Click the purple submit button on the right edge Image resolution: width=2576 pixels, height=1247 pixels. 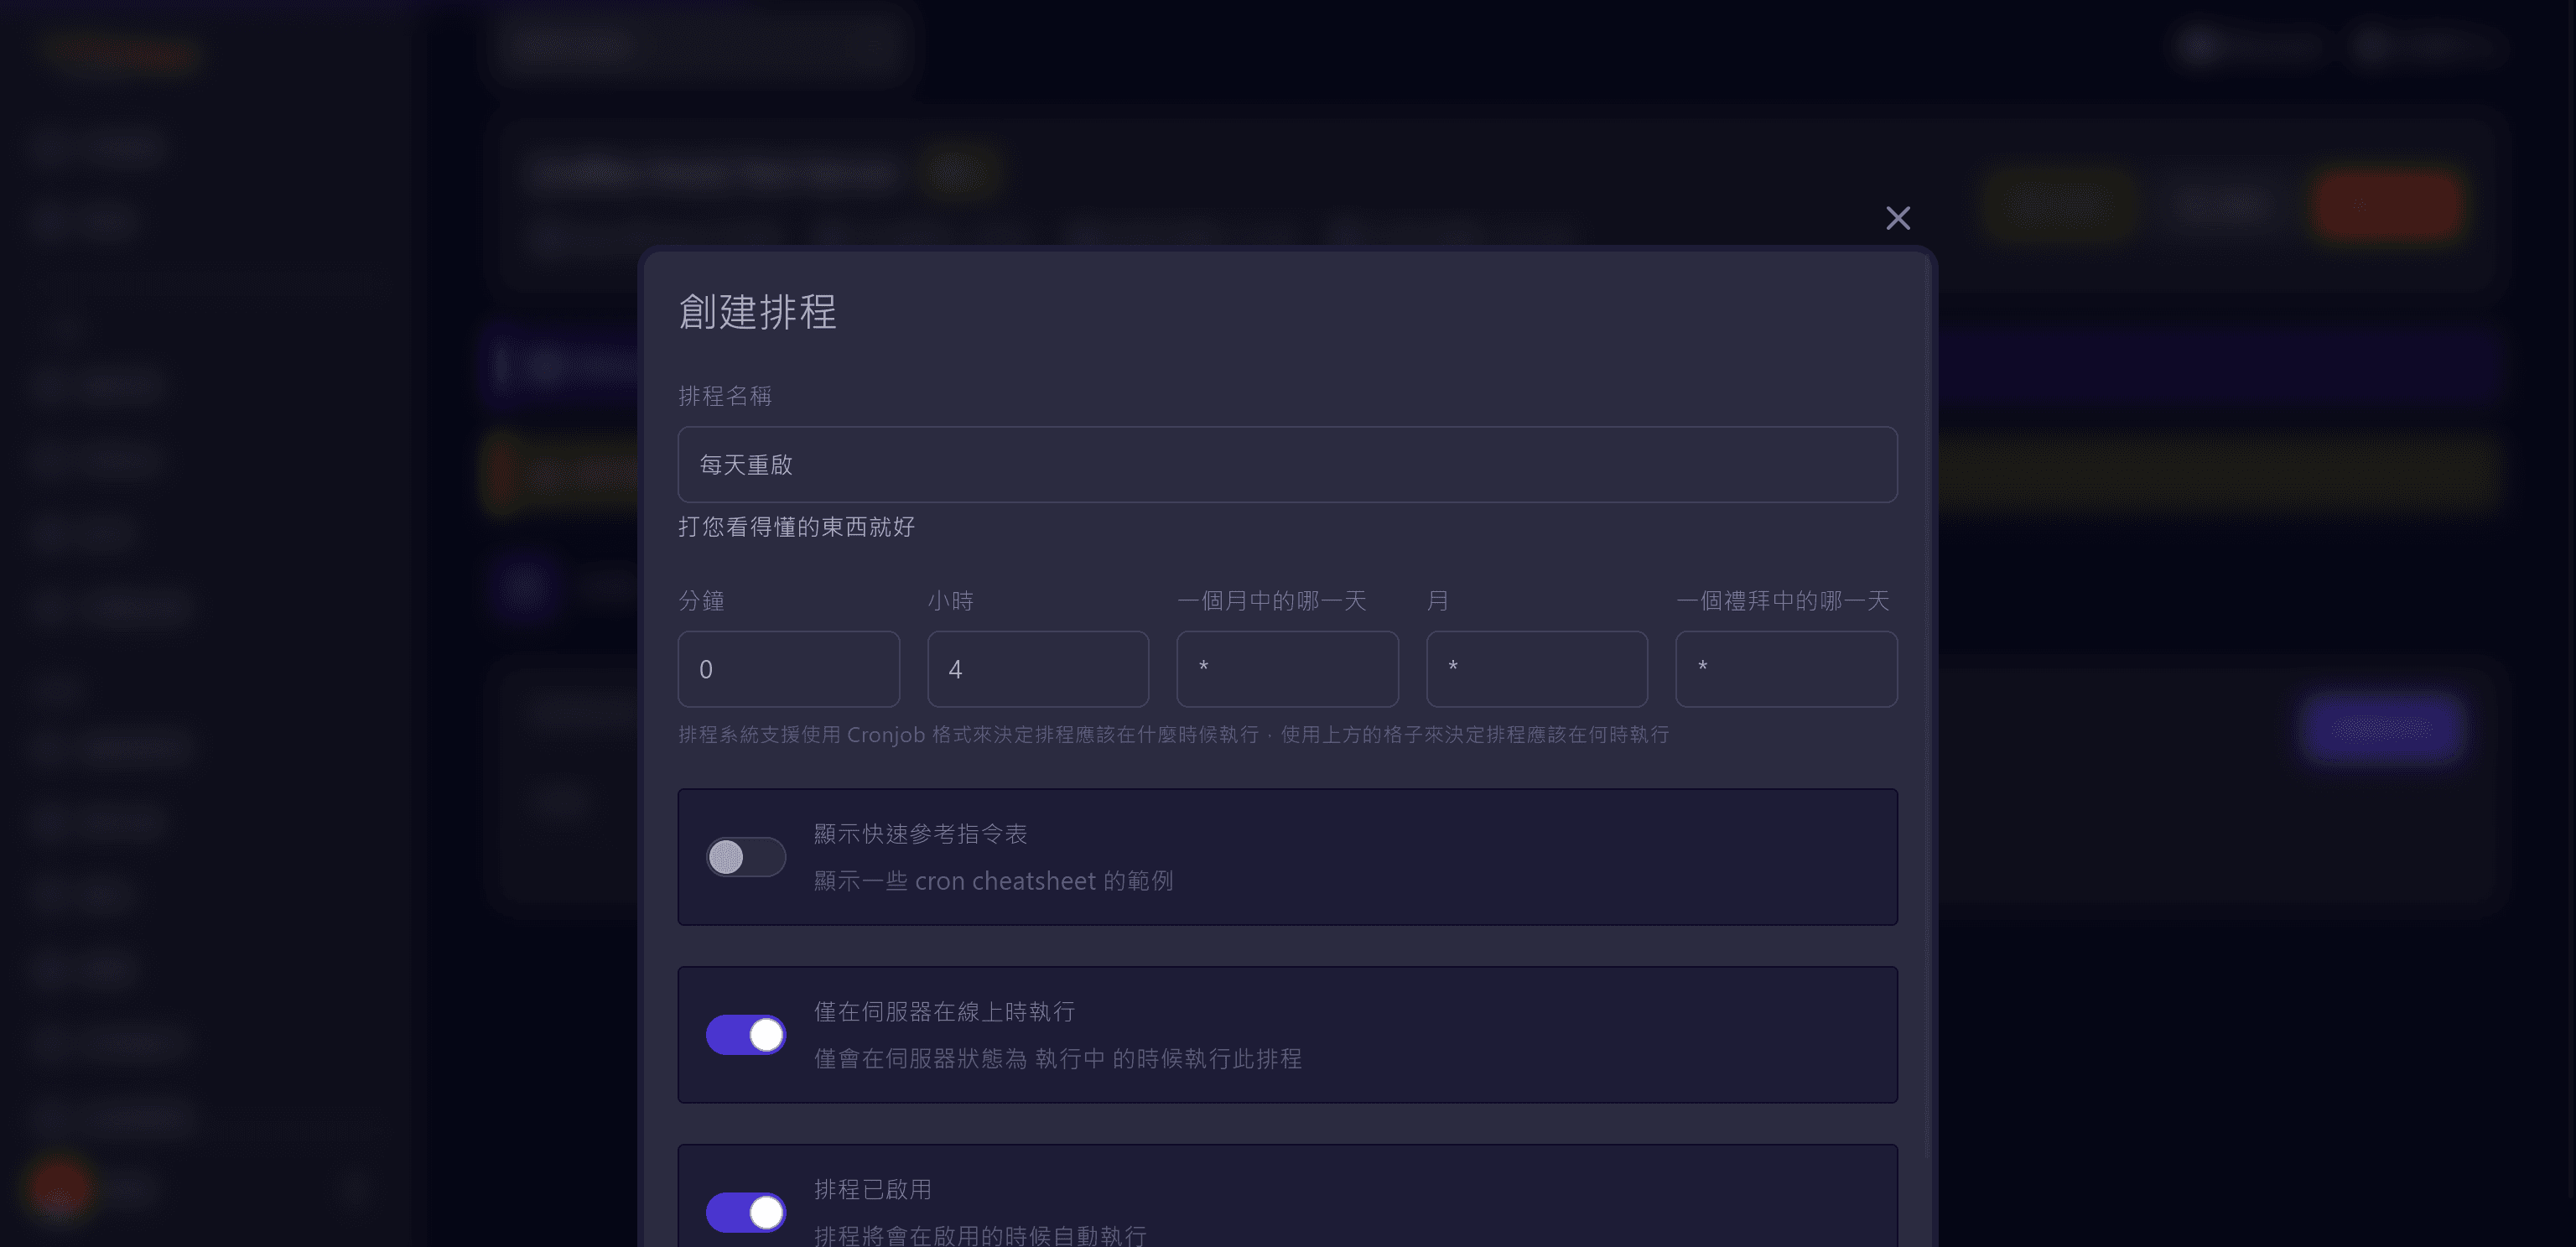click(2383, 729)
